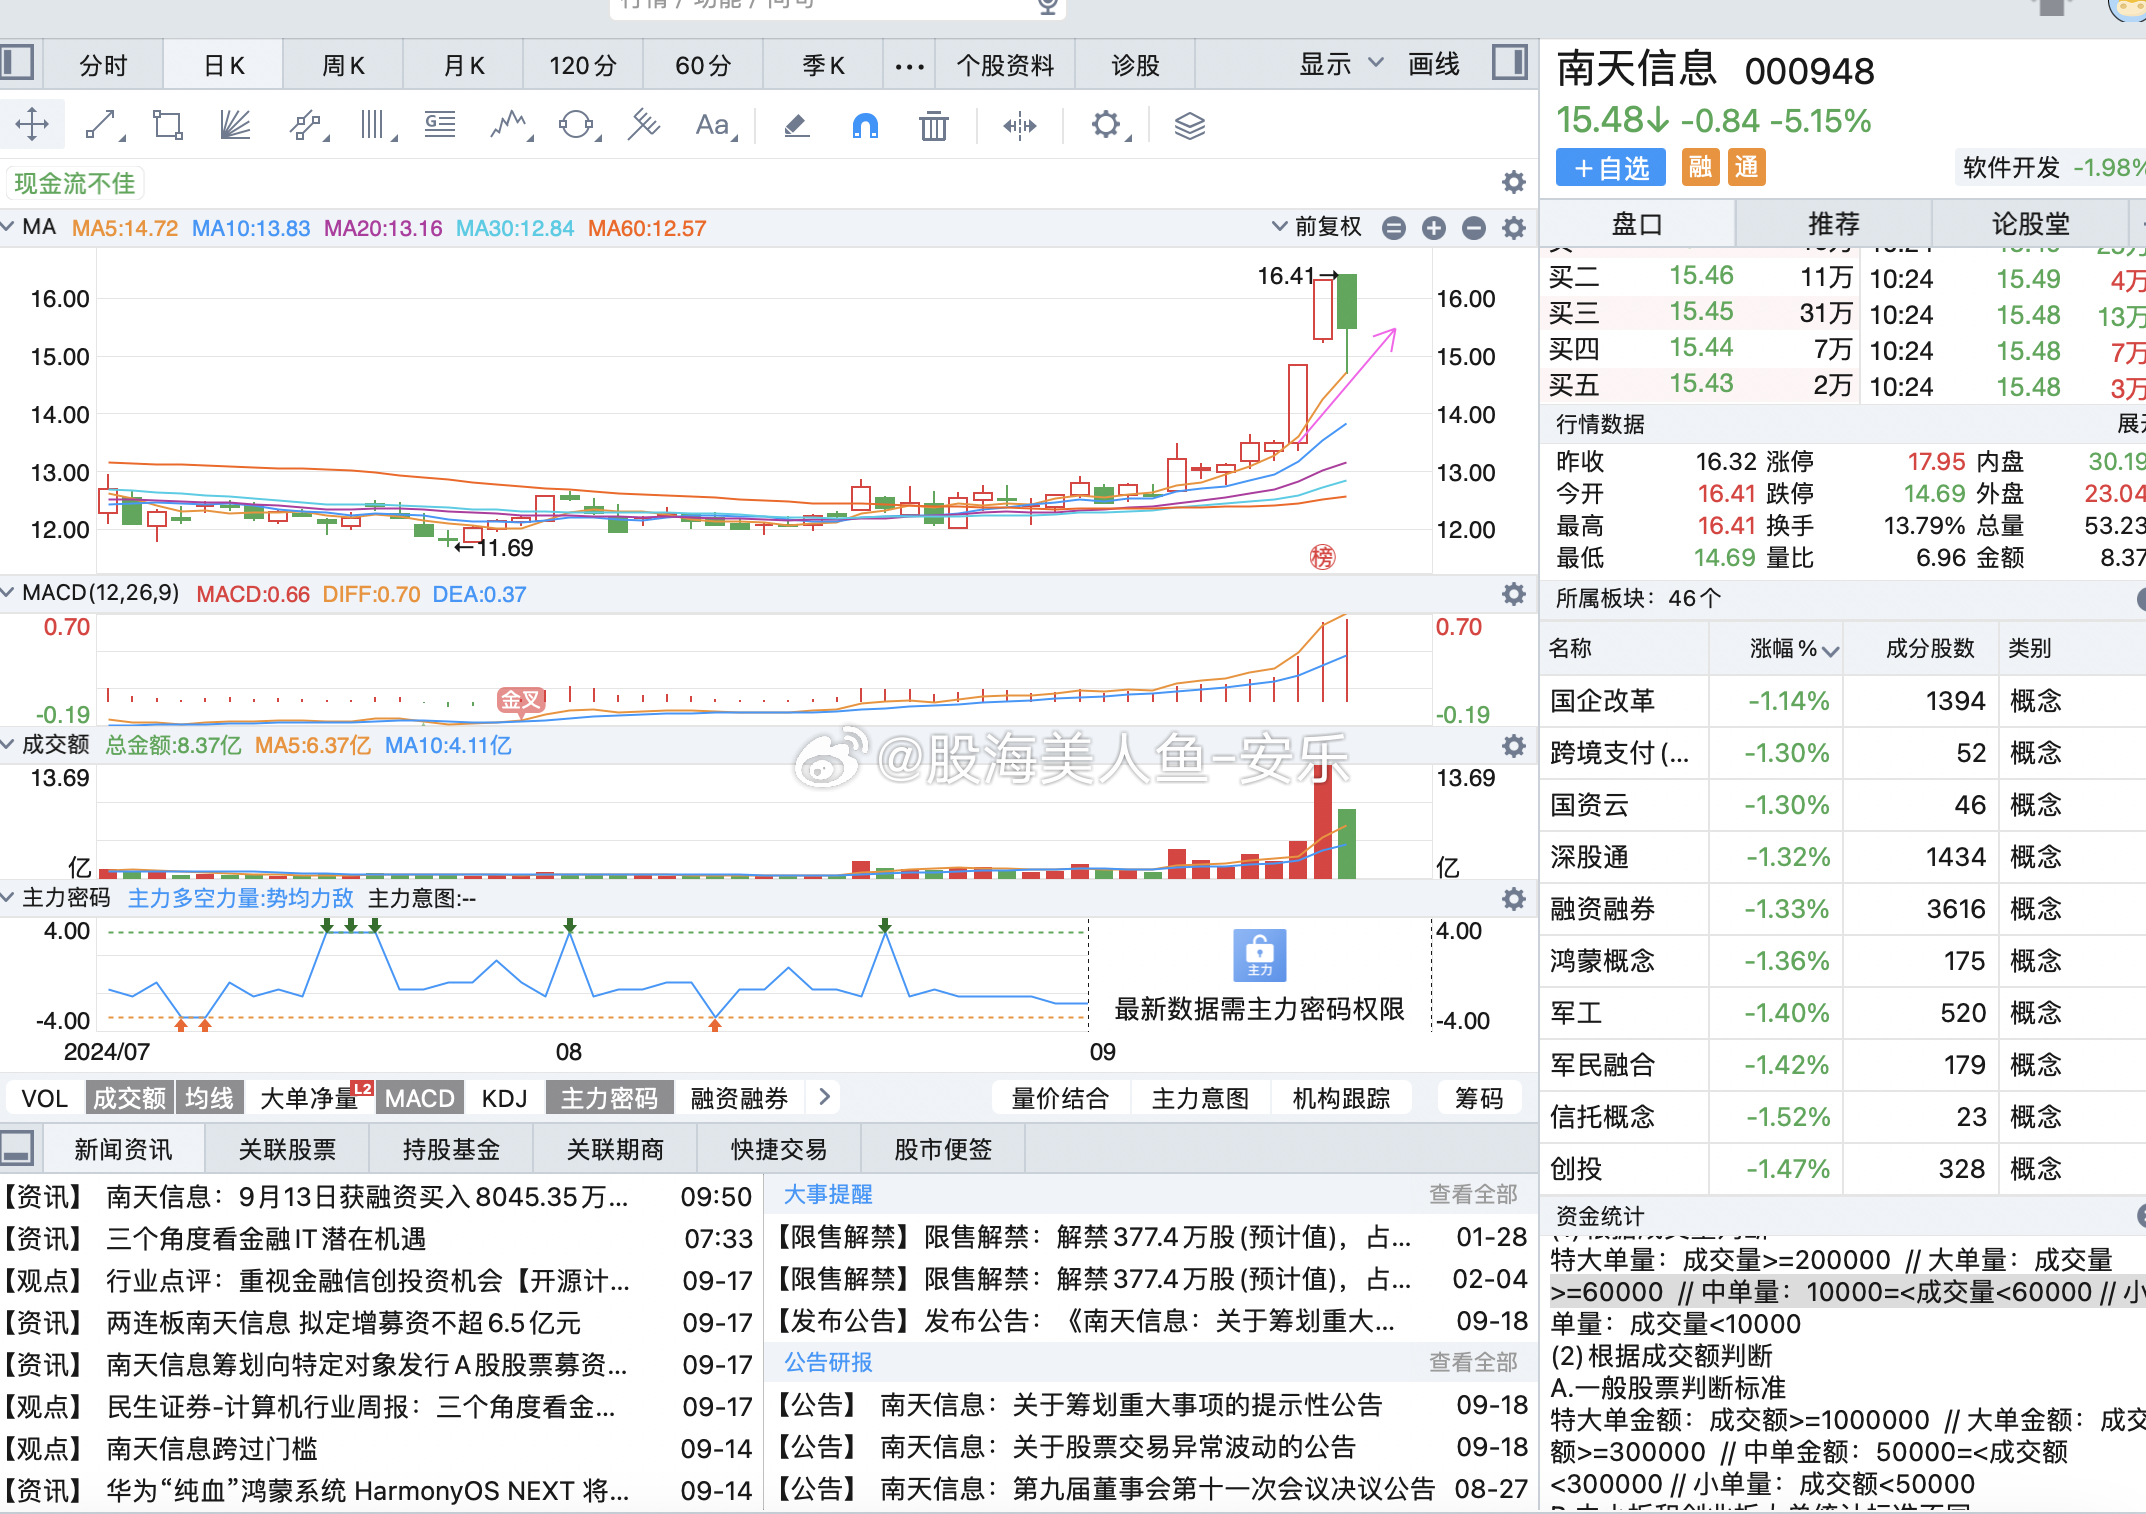
Task: Select the rectangle shape drawing tool
Action: 167,125
